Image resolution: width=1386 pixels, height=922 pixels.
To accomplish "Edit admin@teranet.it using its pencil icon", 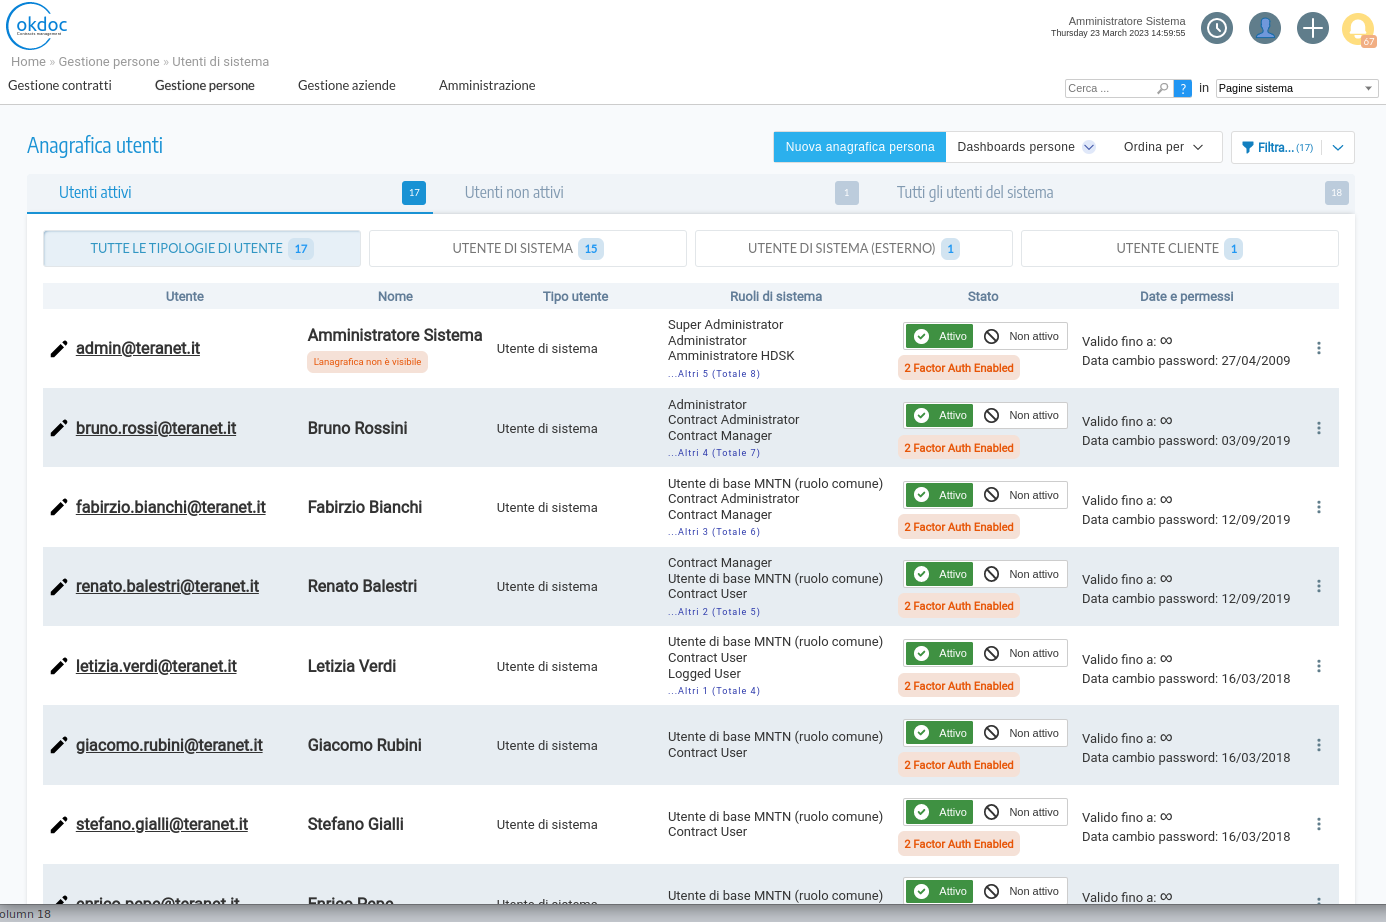I will [x=57, y=348].
